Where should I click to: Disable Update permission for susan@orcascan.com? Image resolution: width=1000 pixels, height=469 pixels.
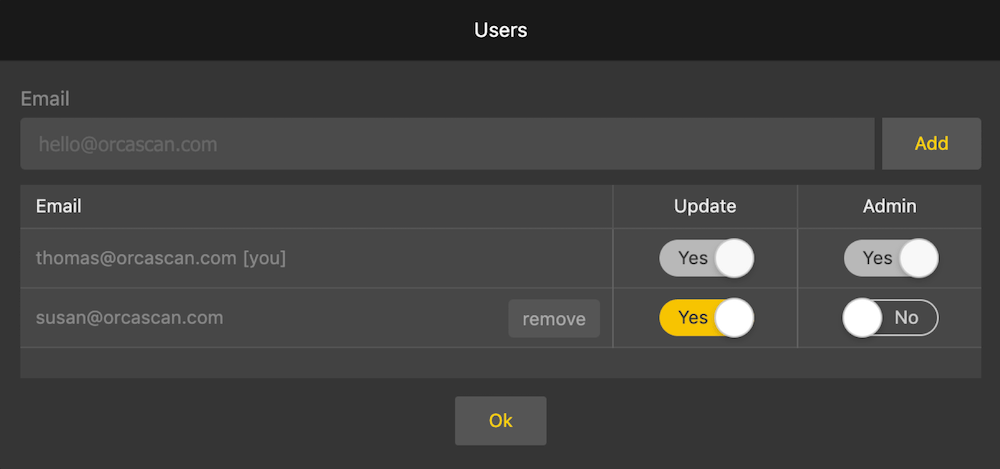point(705,318)
